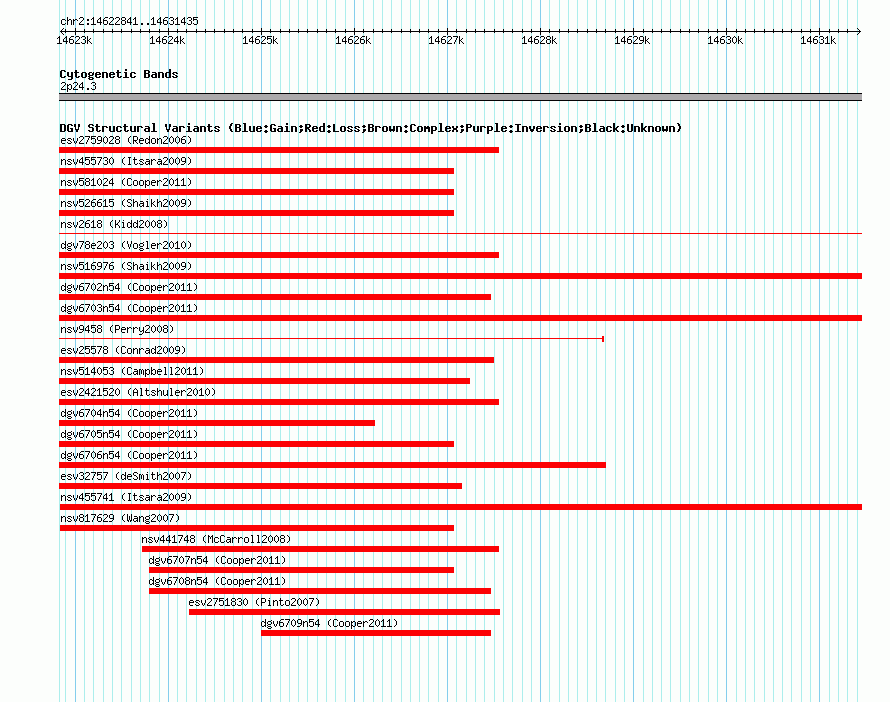890x702 pixels.
Task: Open nsv526615 (Shaikh2009) variant details
Action: 126,203
